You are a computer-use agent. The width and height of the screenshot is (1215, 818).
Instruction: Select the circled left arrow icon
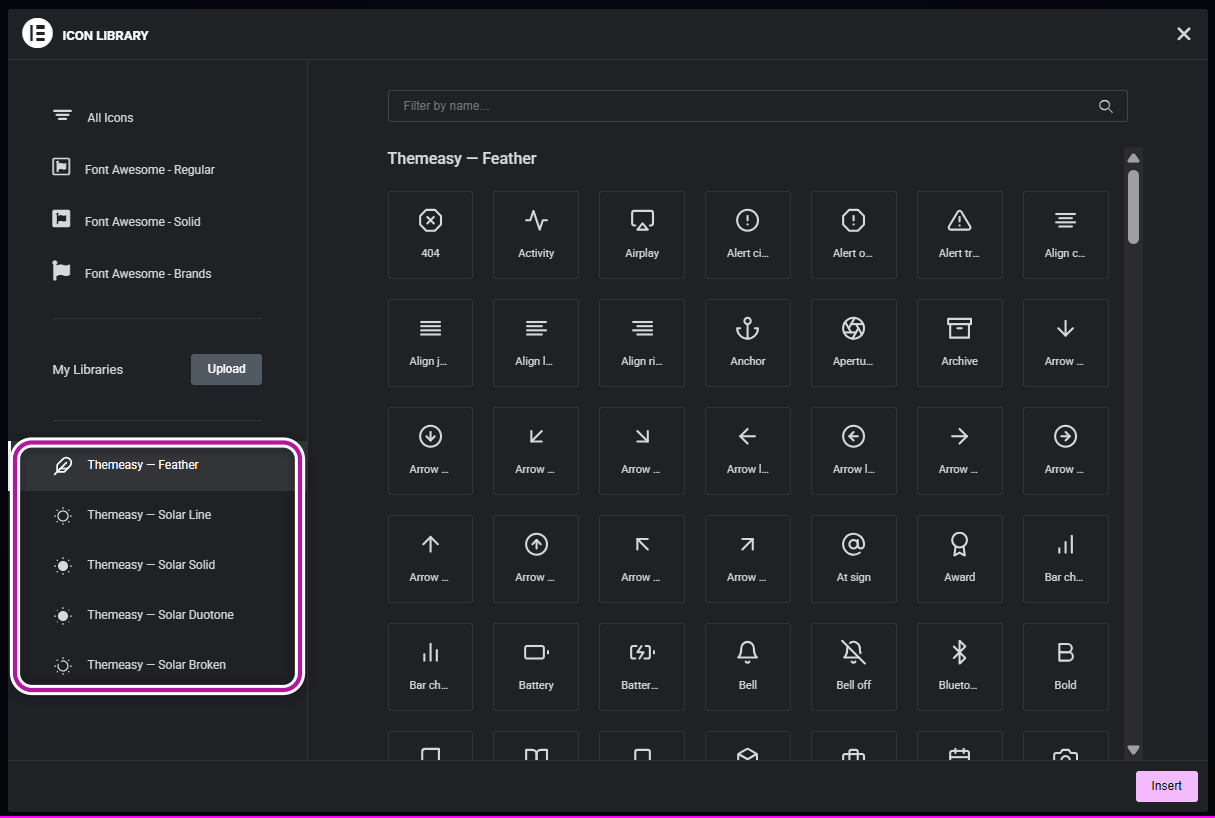pyautogui.click(x=854, y=451)
